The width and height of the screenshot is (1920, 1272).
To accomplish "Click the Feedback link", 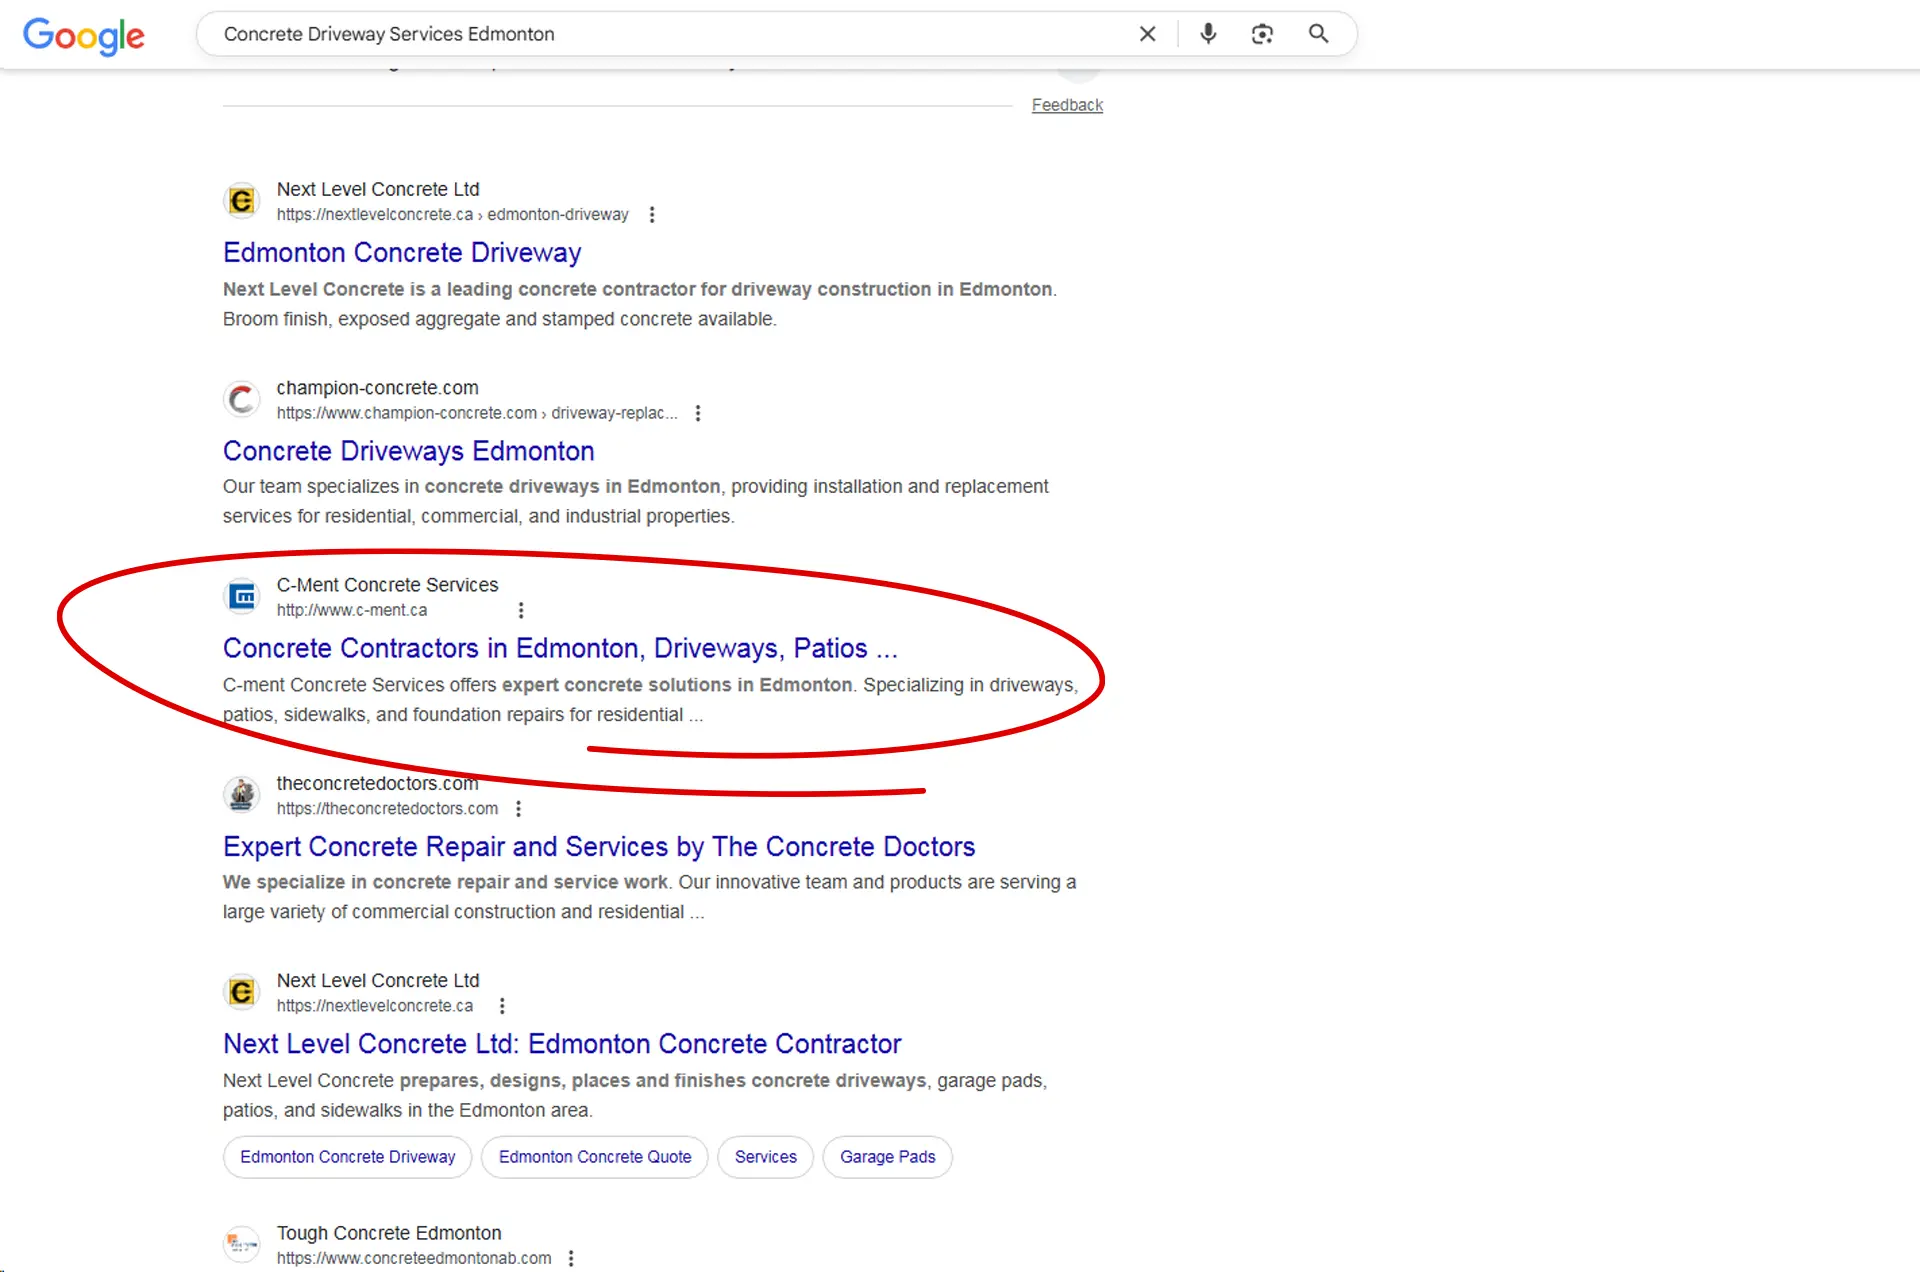I will (x=1067, y=105).
